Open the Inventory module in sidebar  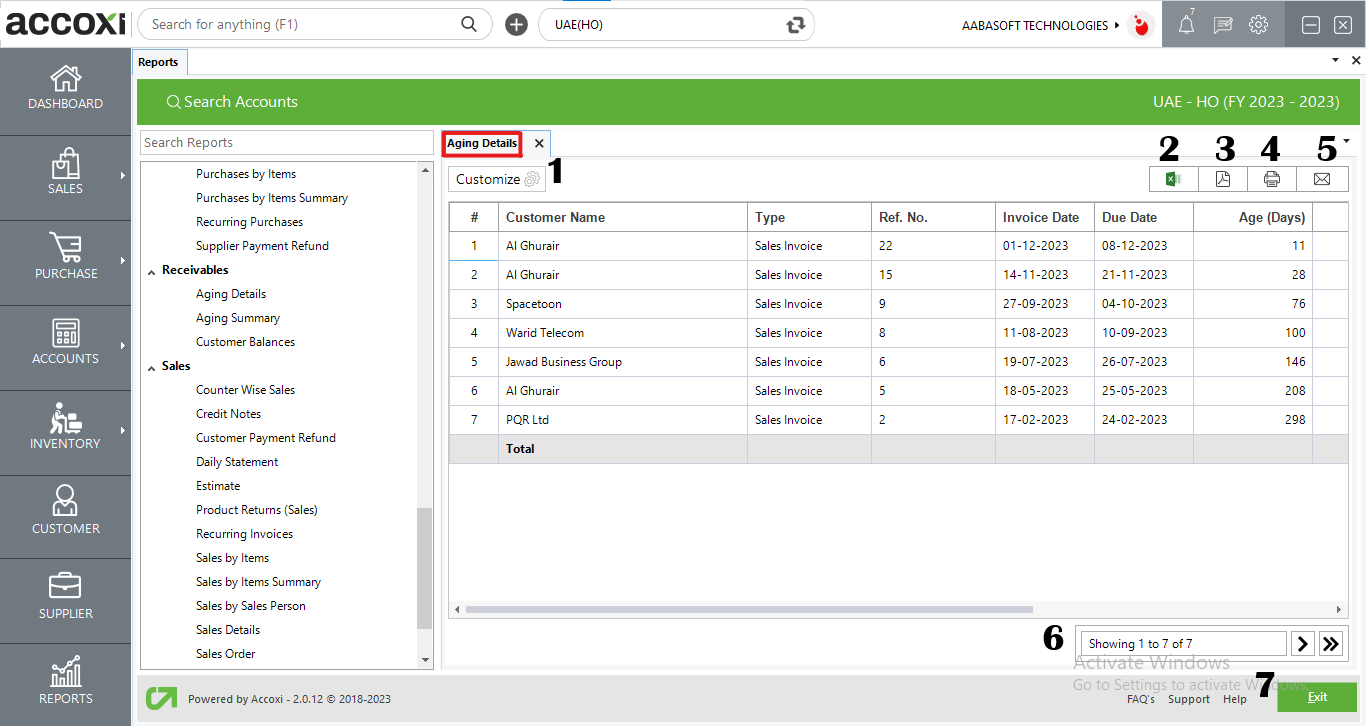[66, 429]
